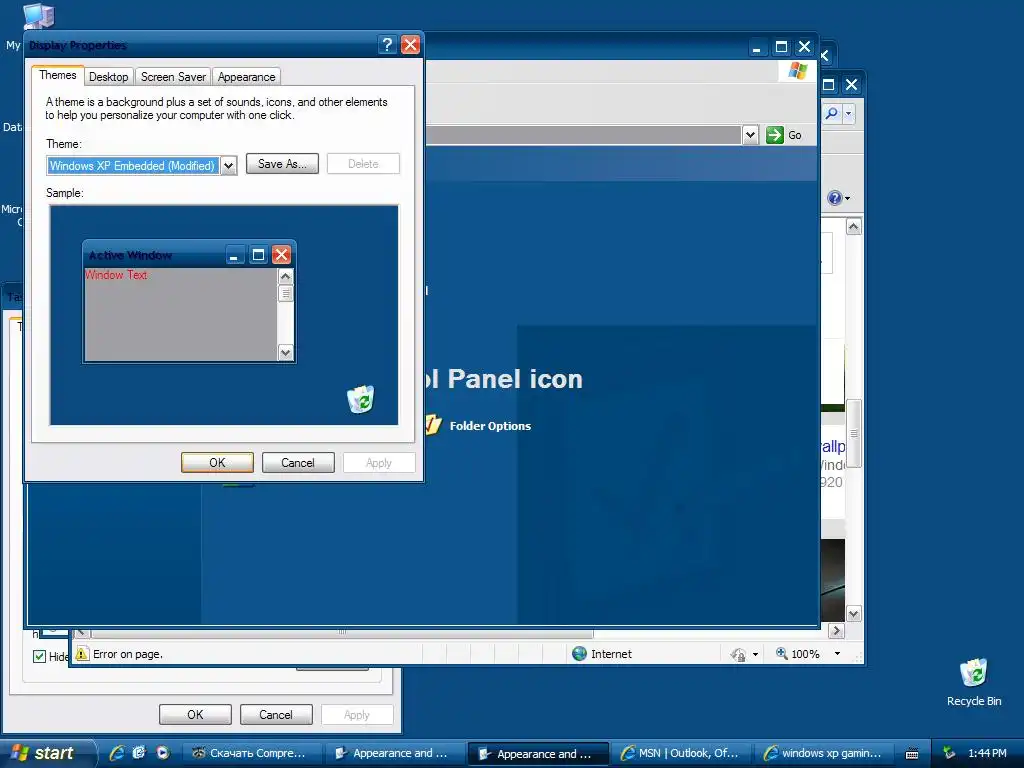Expand the Help menu arrow in IE toolbar
The height and width of the screenshot is (768, 1024).
[x=848, y=199]
